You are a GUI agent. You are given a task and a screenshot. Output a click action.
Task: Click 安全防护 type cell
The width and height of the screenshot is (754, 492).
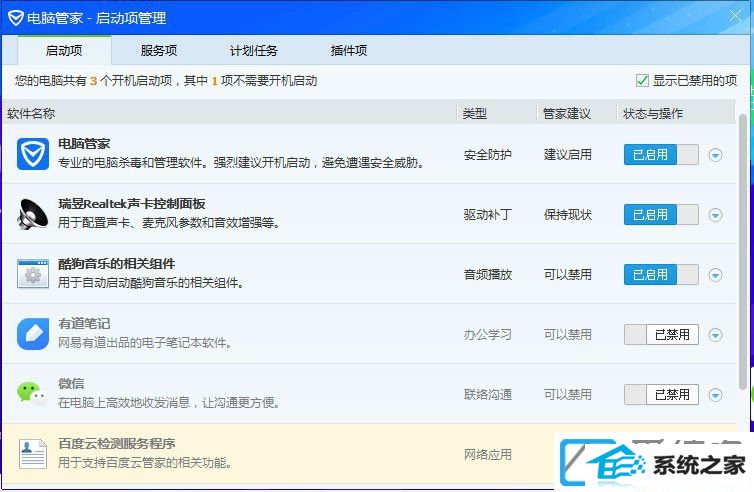coord(488,155)
